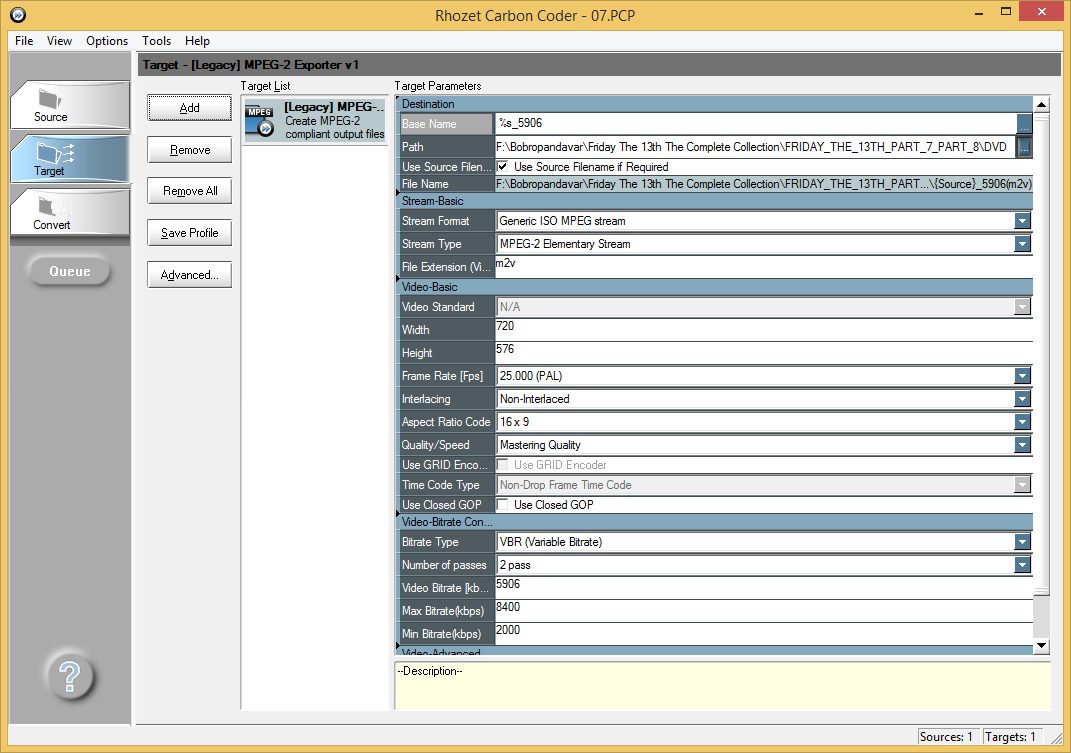Browse for the destination Path folder
Screen dimensions: 1071x753
[1024, 147]
